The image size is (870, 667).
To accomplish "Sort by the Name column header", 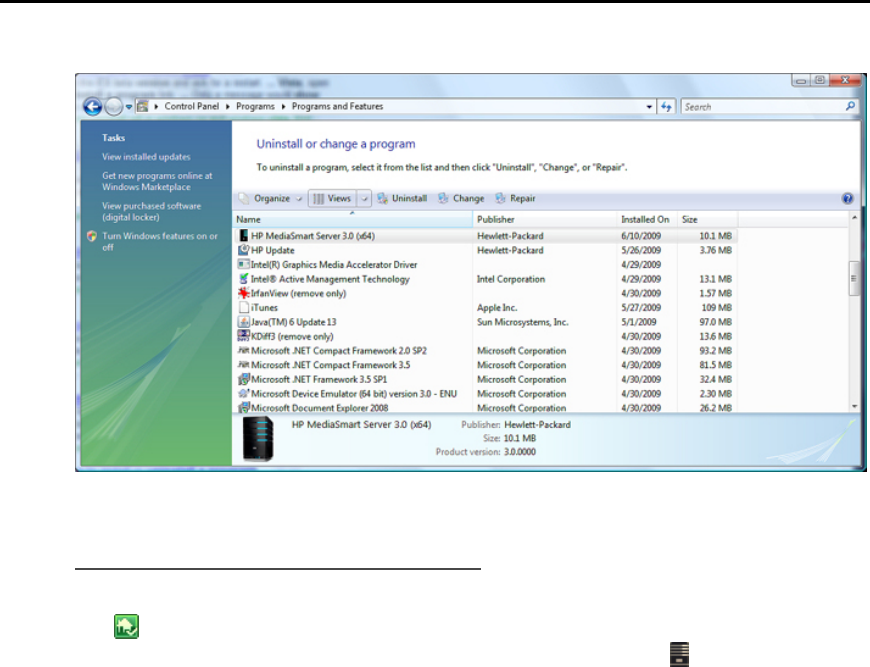I will click(x=353, y=220).
